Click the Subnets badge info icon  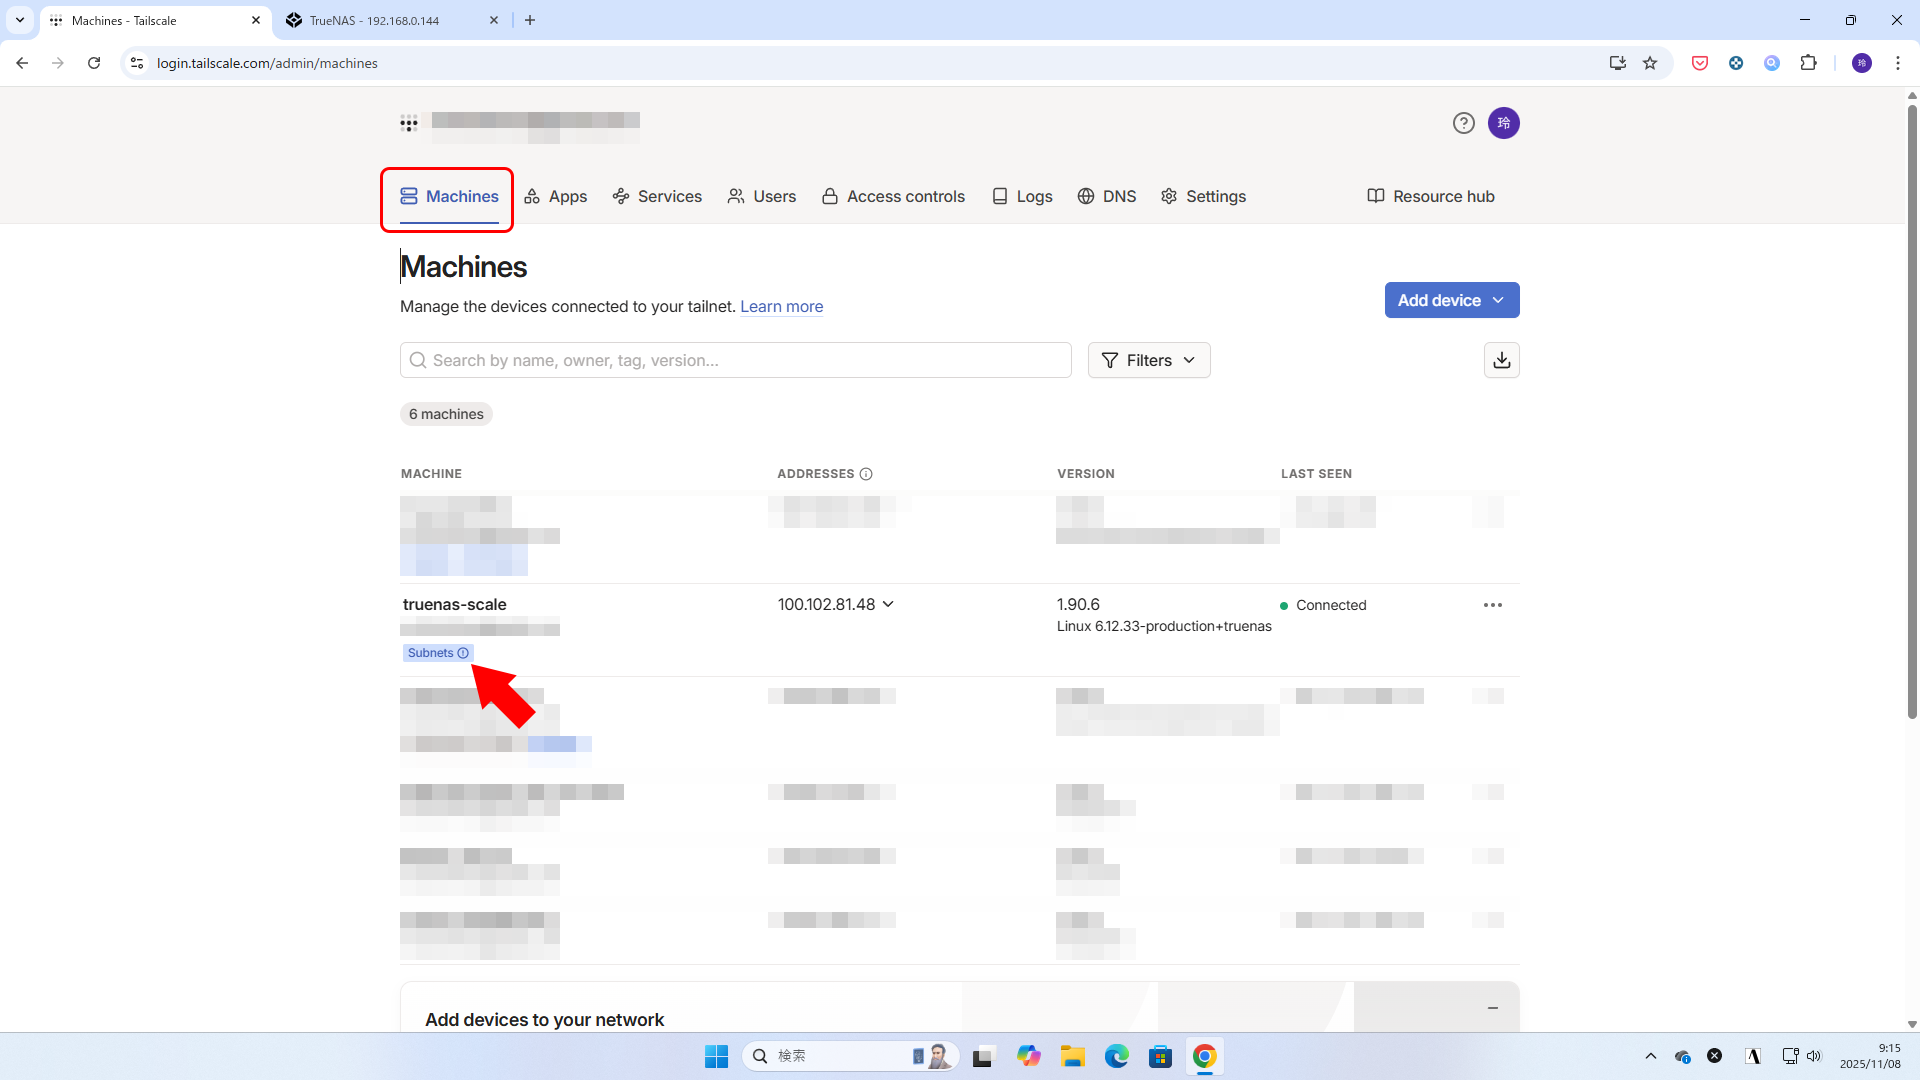(463, 653)
